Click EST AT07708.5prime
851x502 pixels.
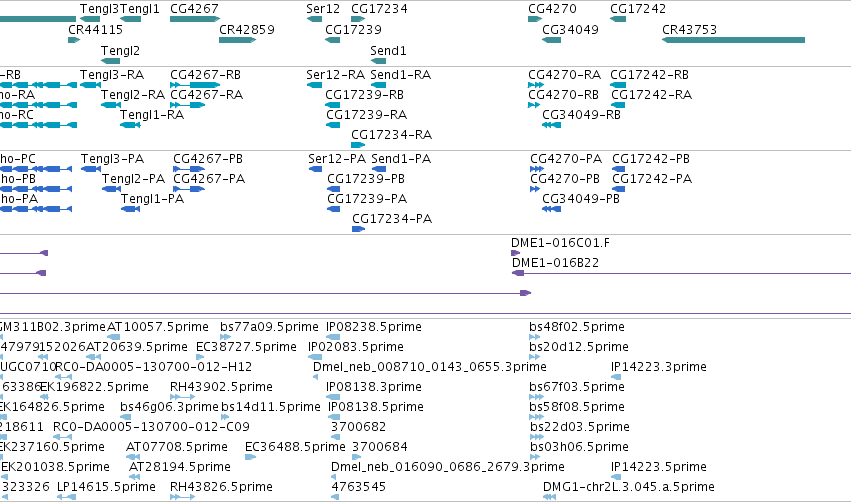coord(177,447)
